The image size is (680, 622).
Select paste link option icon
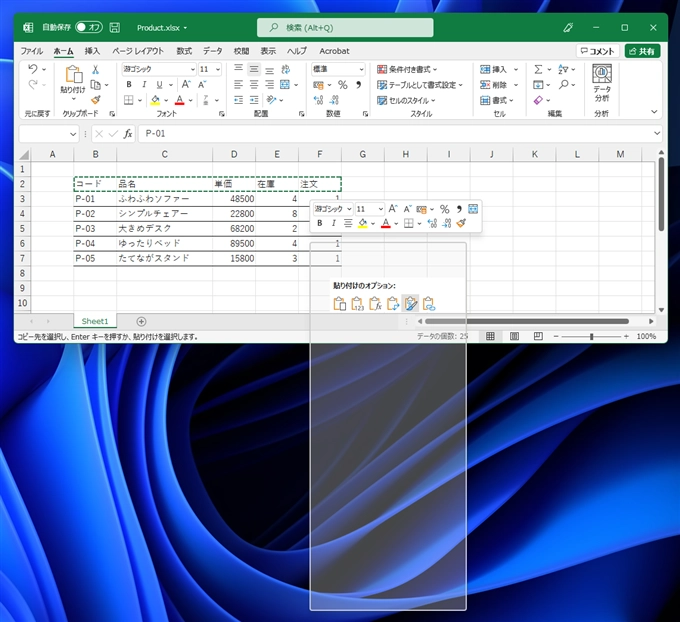428,304
